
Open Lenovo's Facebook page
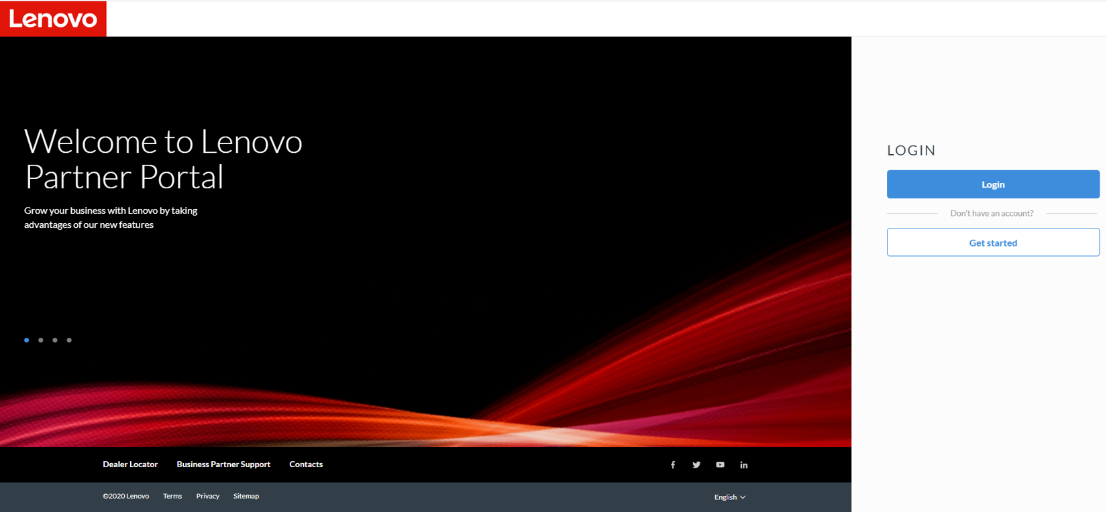click(x=672, y=465)
